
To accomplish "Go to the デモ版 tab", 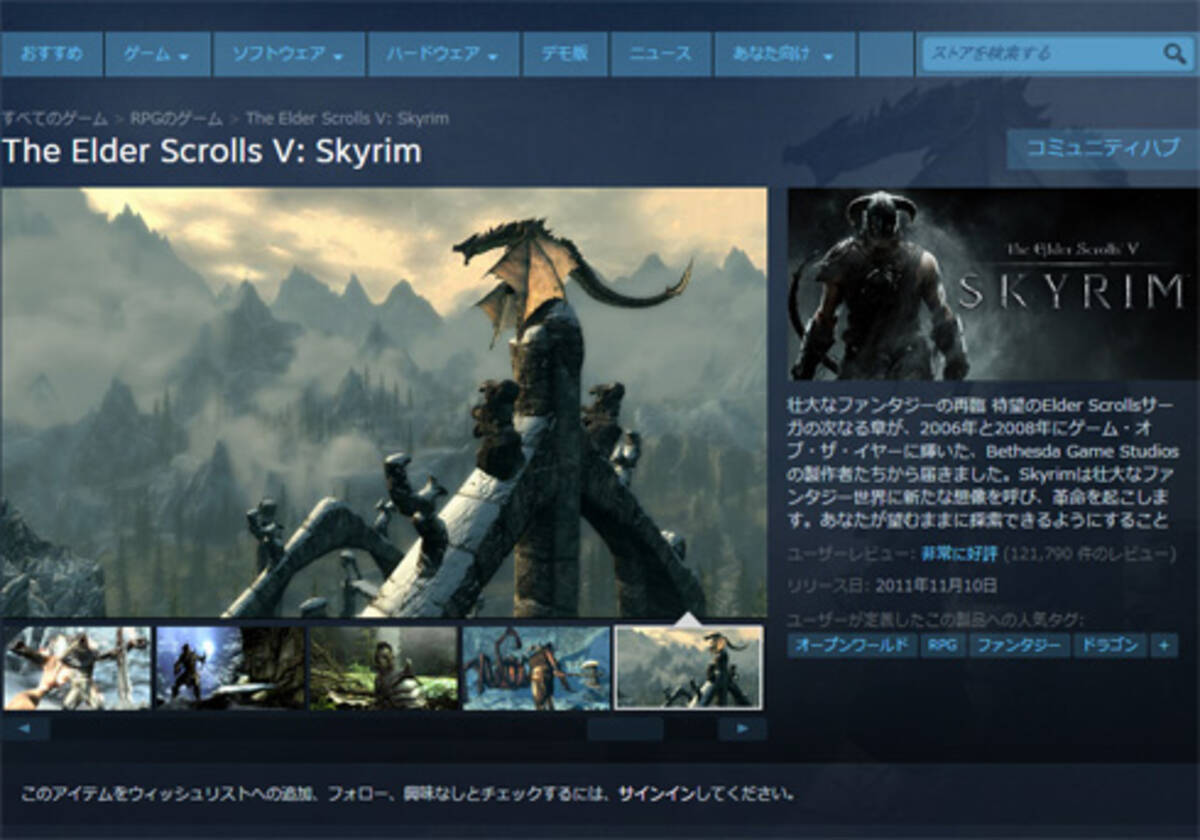I will click(564, 54).
